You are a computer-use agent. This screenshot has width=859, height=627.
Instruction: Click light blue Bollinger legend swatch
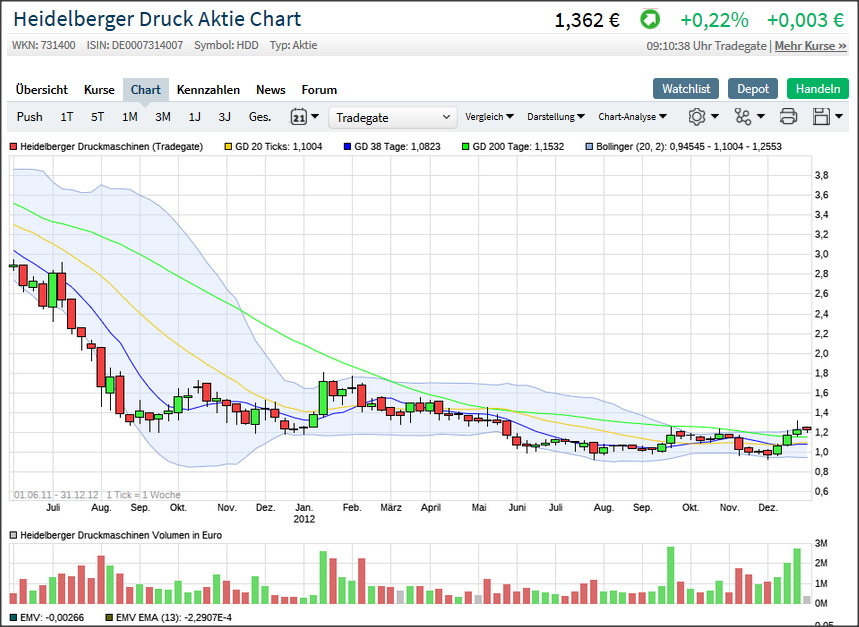coord(589,147)
